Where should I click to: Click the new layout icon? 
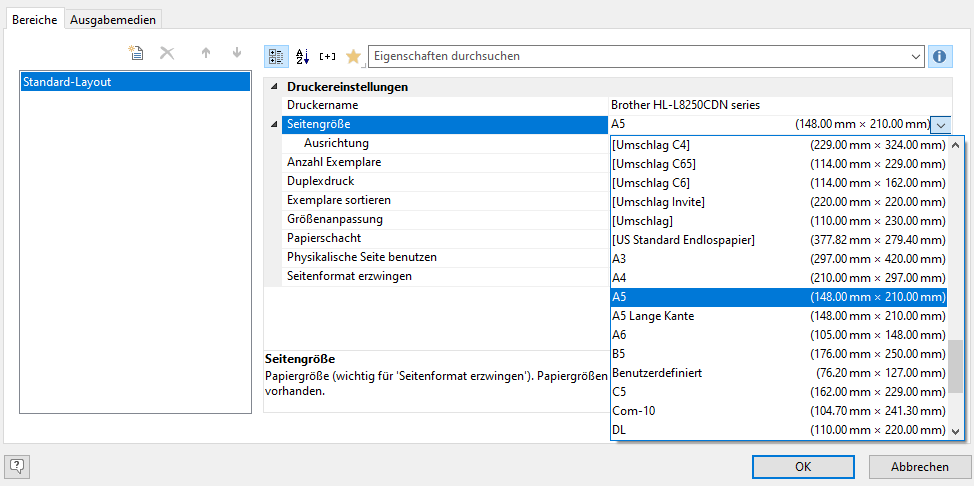(136, 53)
